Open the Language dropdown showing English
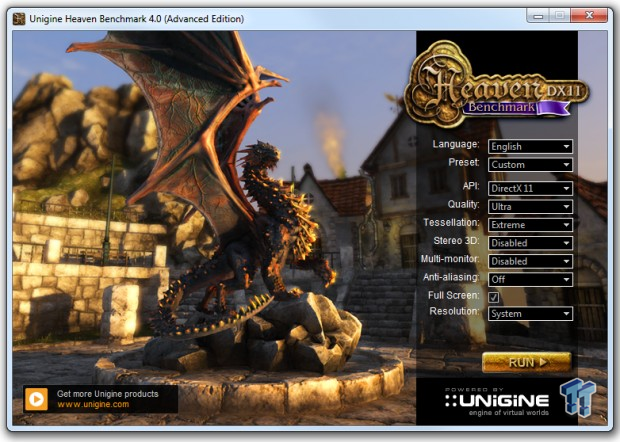Screen dimensions: 620x442 tap(530, 146)
